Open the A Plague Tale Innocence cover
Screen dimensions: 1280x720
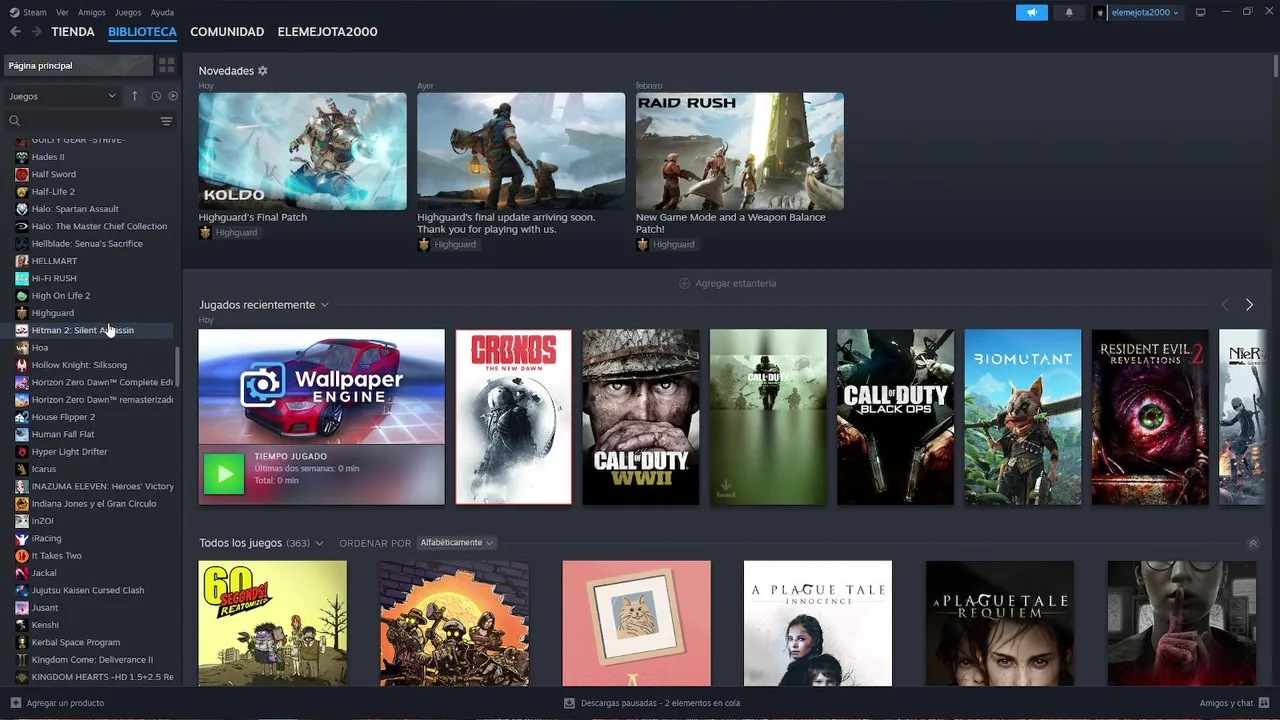click(x=818, y=623)
